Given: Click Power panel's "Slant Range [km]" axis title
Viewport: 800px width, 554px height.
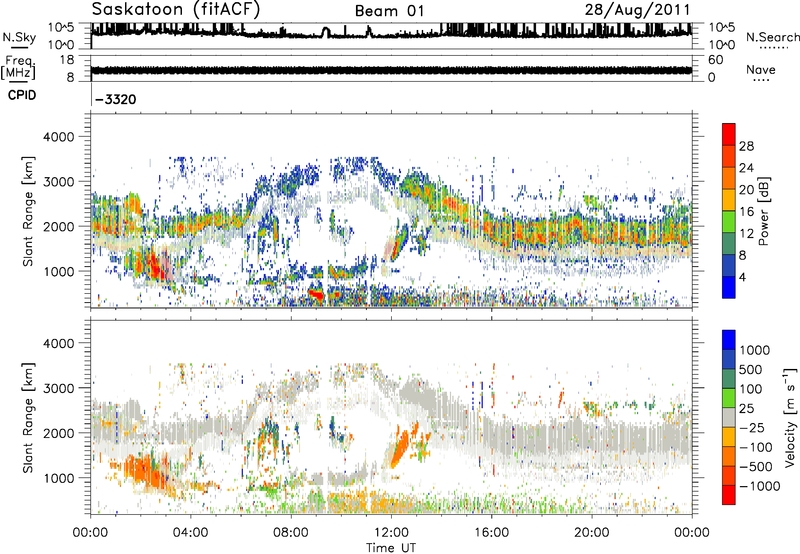Looking at the screenshot, I should pos(28,212).
